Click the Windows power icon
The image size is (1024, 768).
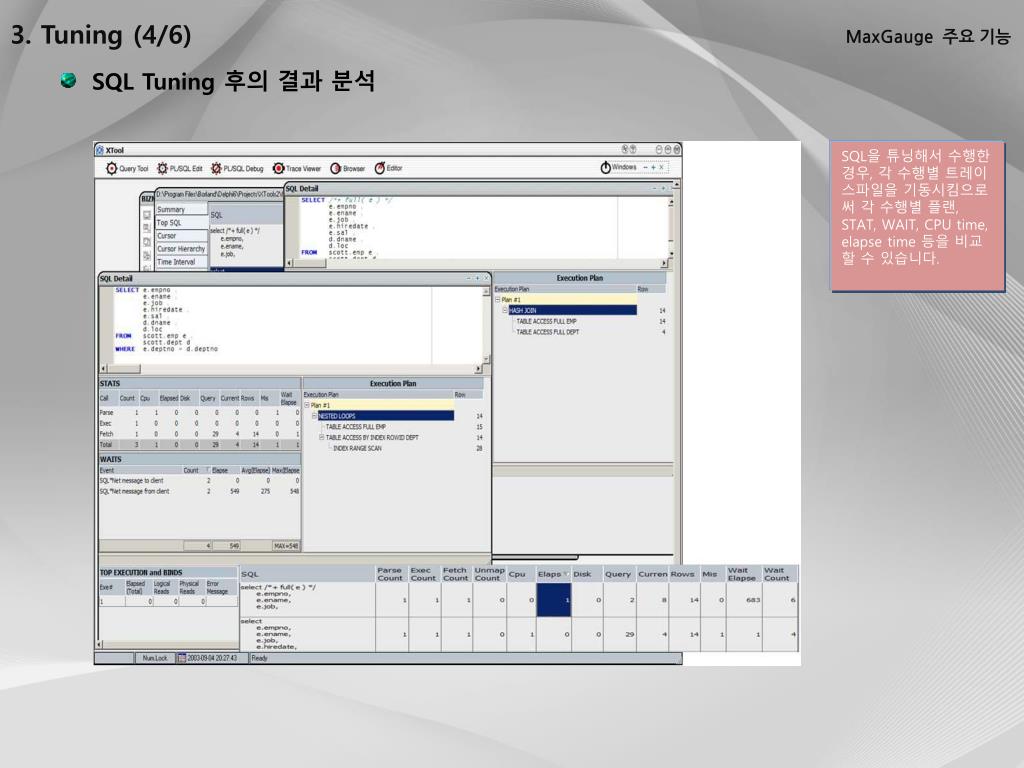[605, 168]
